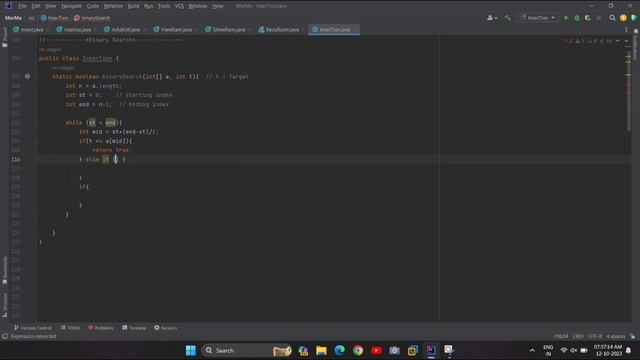Open the Bookmarks tool window
The width and height of the screenshot is (640, 360).
point(4,270)
